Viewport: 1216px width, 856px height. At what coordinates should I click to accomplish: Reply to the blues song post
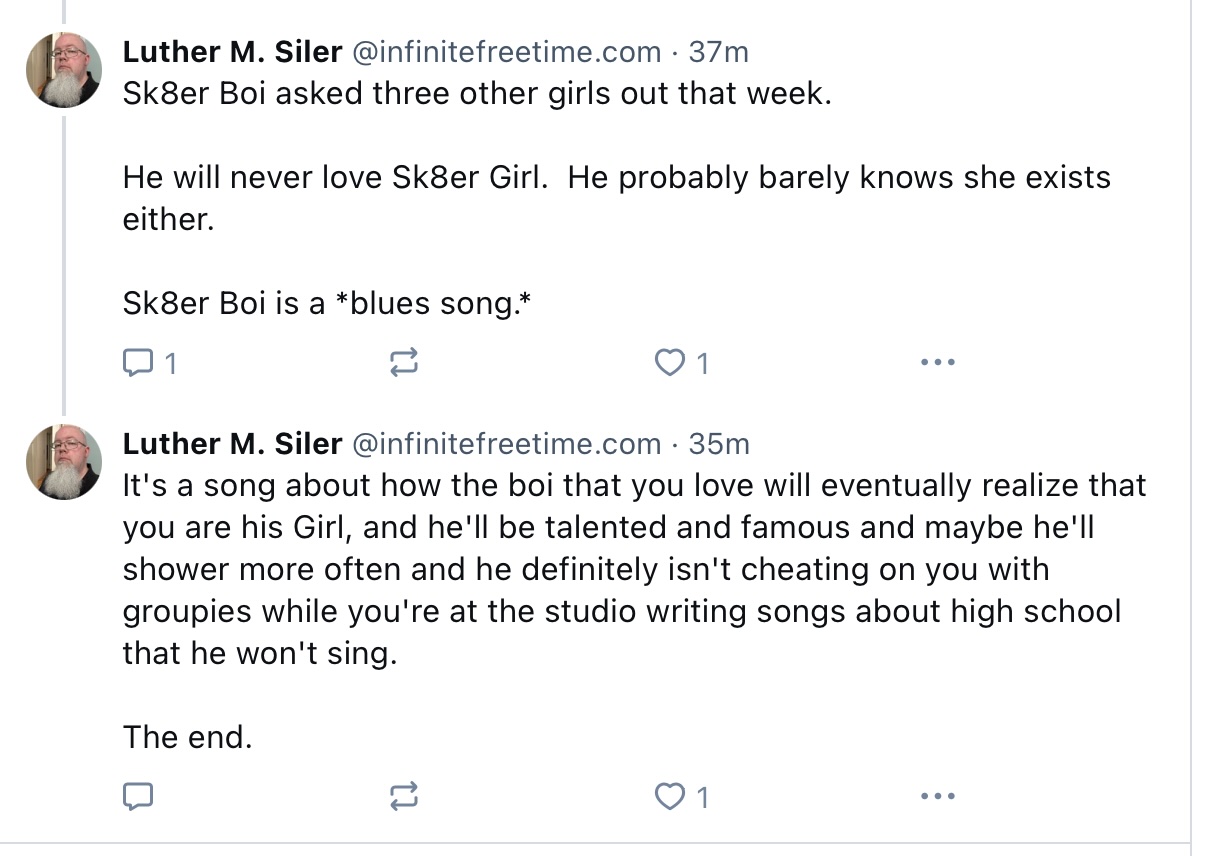[137, 364]
